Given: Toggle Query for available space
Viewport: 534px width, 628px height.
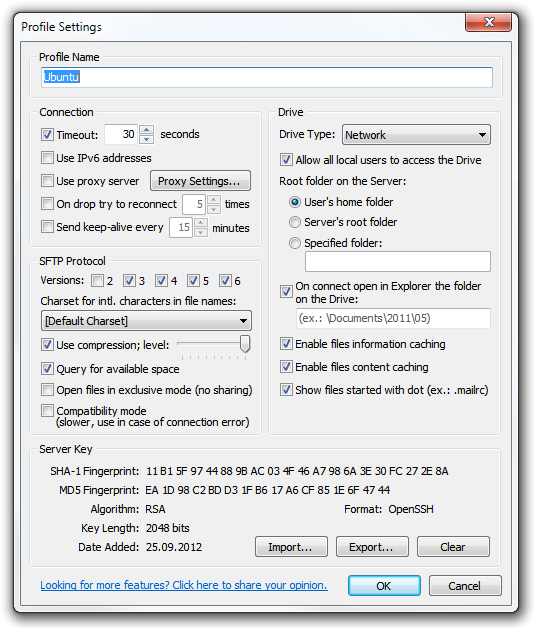Looking at the screenshot, I should (47, 368).
